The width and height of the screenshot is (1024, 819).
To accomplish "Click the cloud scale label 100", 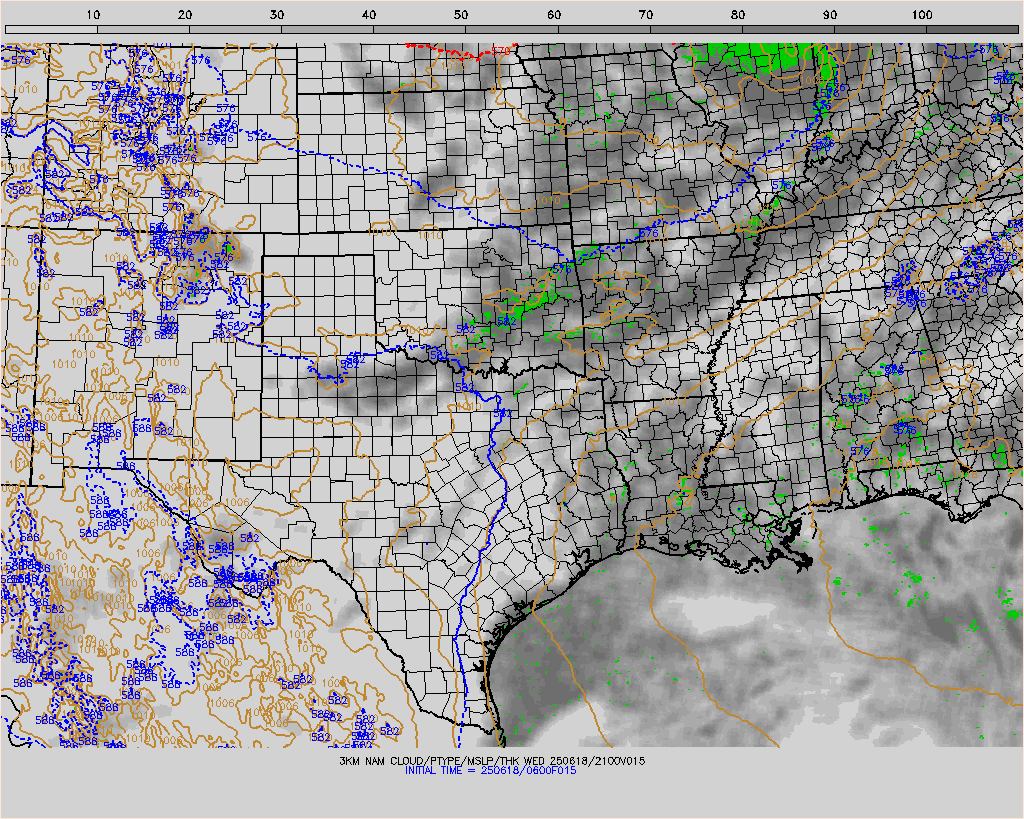I will (922, 15).
